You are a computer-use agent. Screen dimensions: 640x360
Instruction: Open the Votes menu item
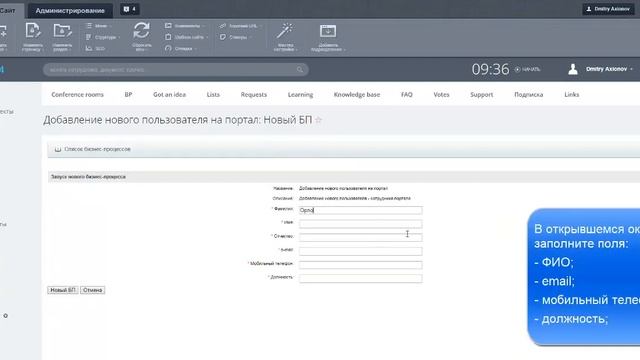[x=441, y=94]
